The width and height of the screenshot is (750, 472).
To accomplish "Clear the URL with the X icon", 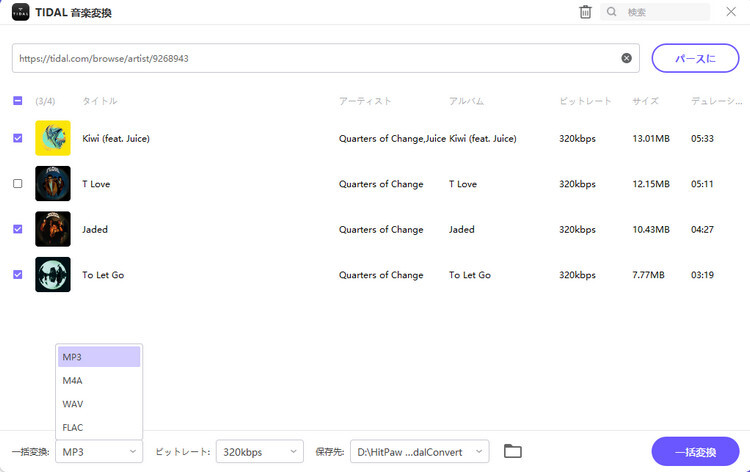I will [626, 58].
